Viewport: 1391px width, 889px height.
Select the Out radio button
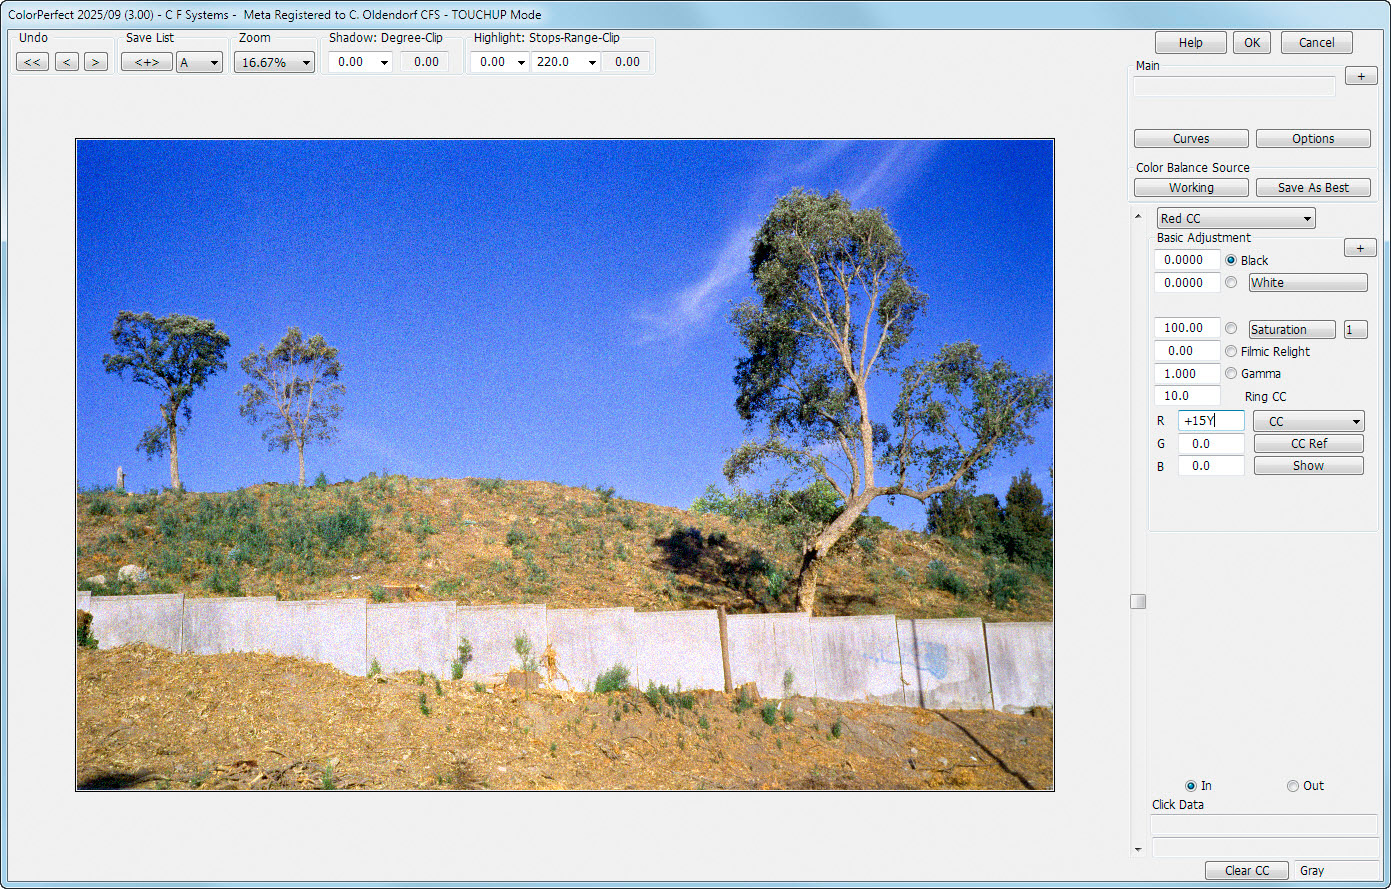coord(1293,786)
